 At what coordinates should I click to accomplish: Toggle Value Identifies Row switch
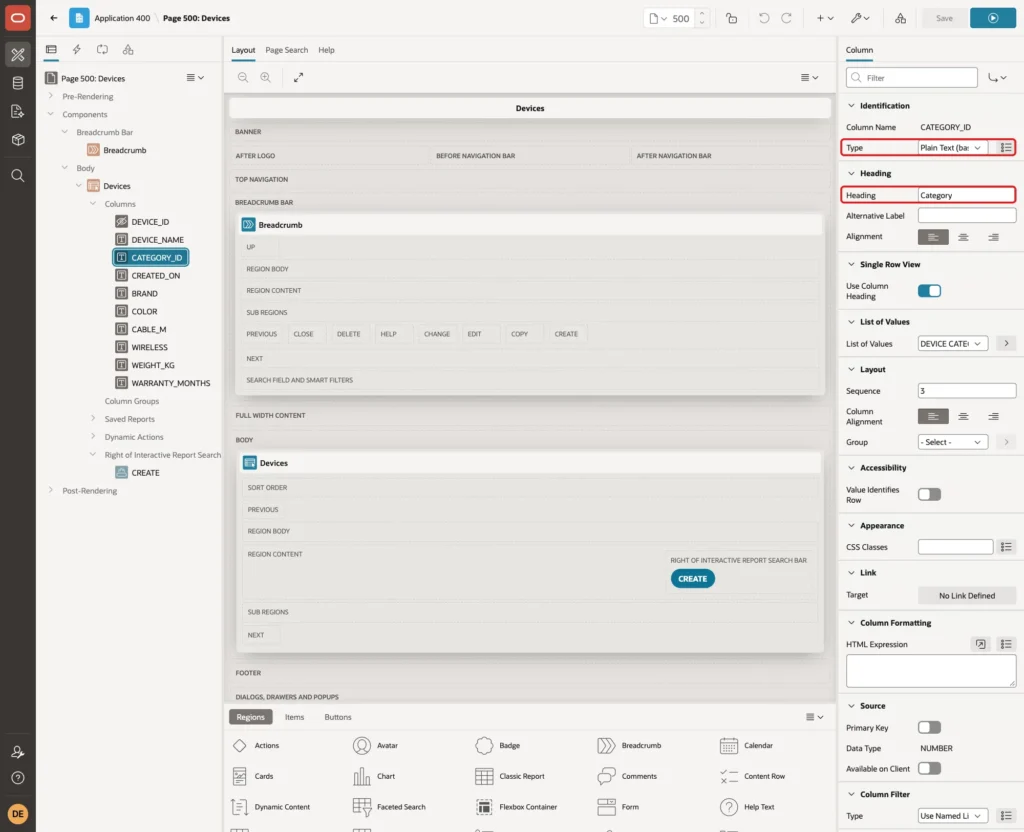(x=929, y=494)
